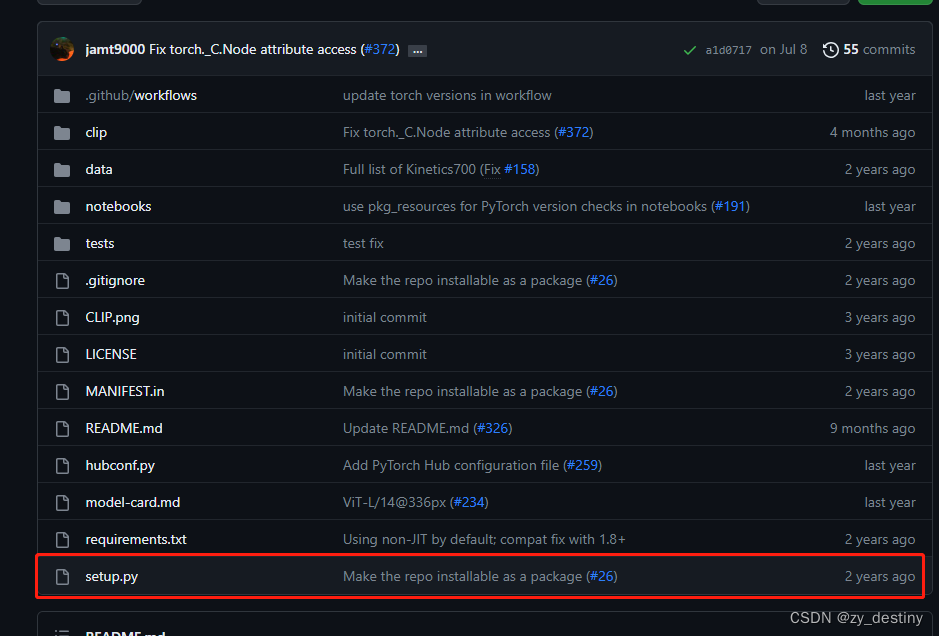
Task: Open the .gitignore file
Action: [115, 280]
